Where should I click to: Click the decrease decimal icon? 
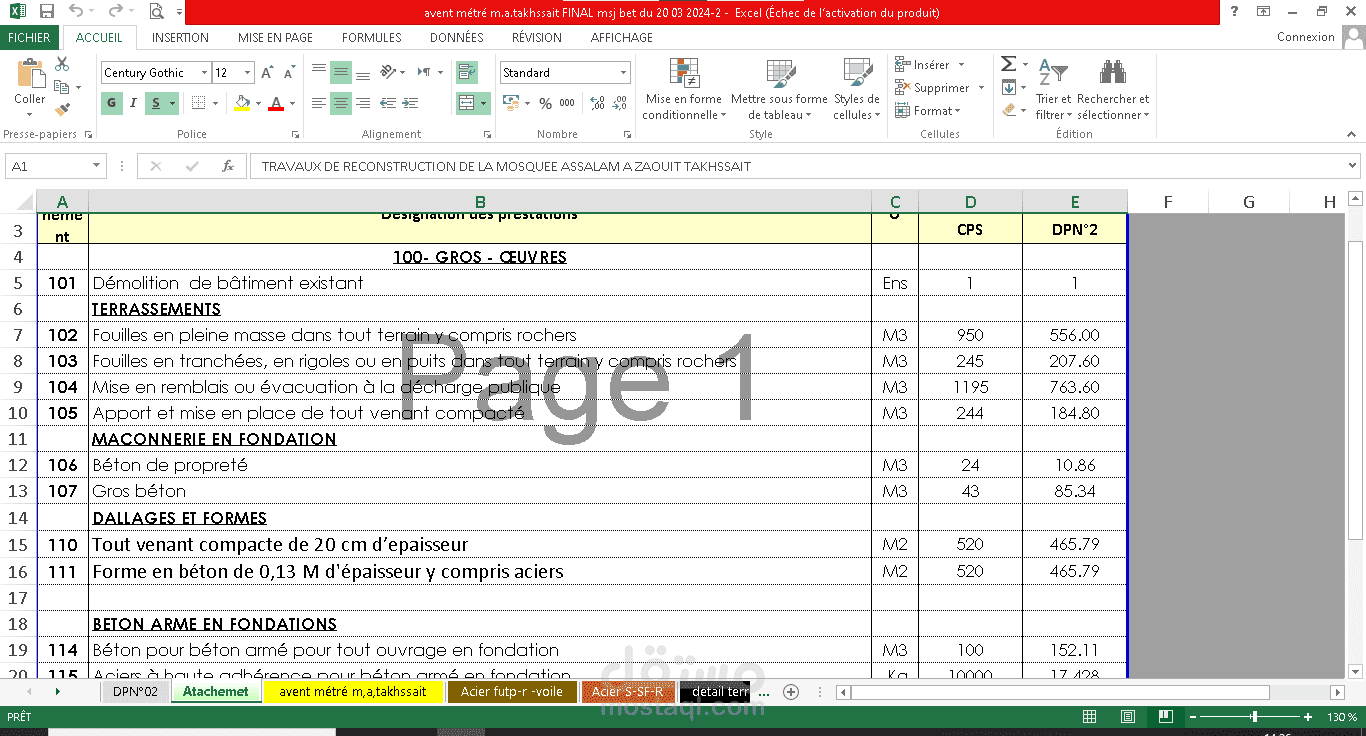pyautogui.click(x=620, y=103)
